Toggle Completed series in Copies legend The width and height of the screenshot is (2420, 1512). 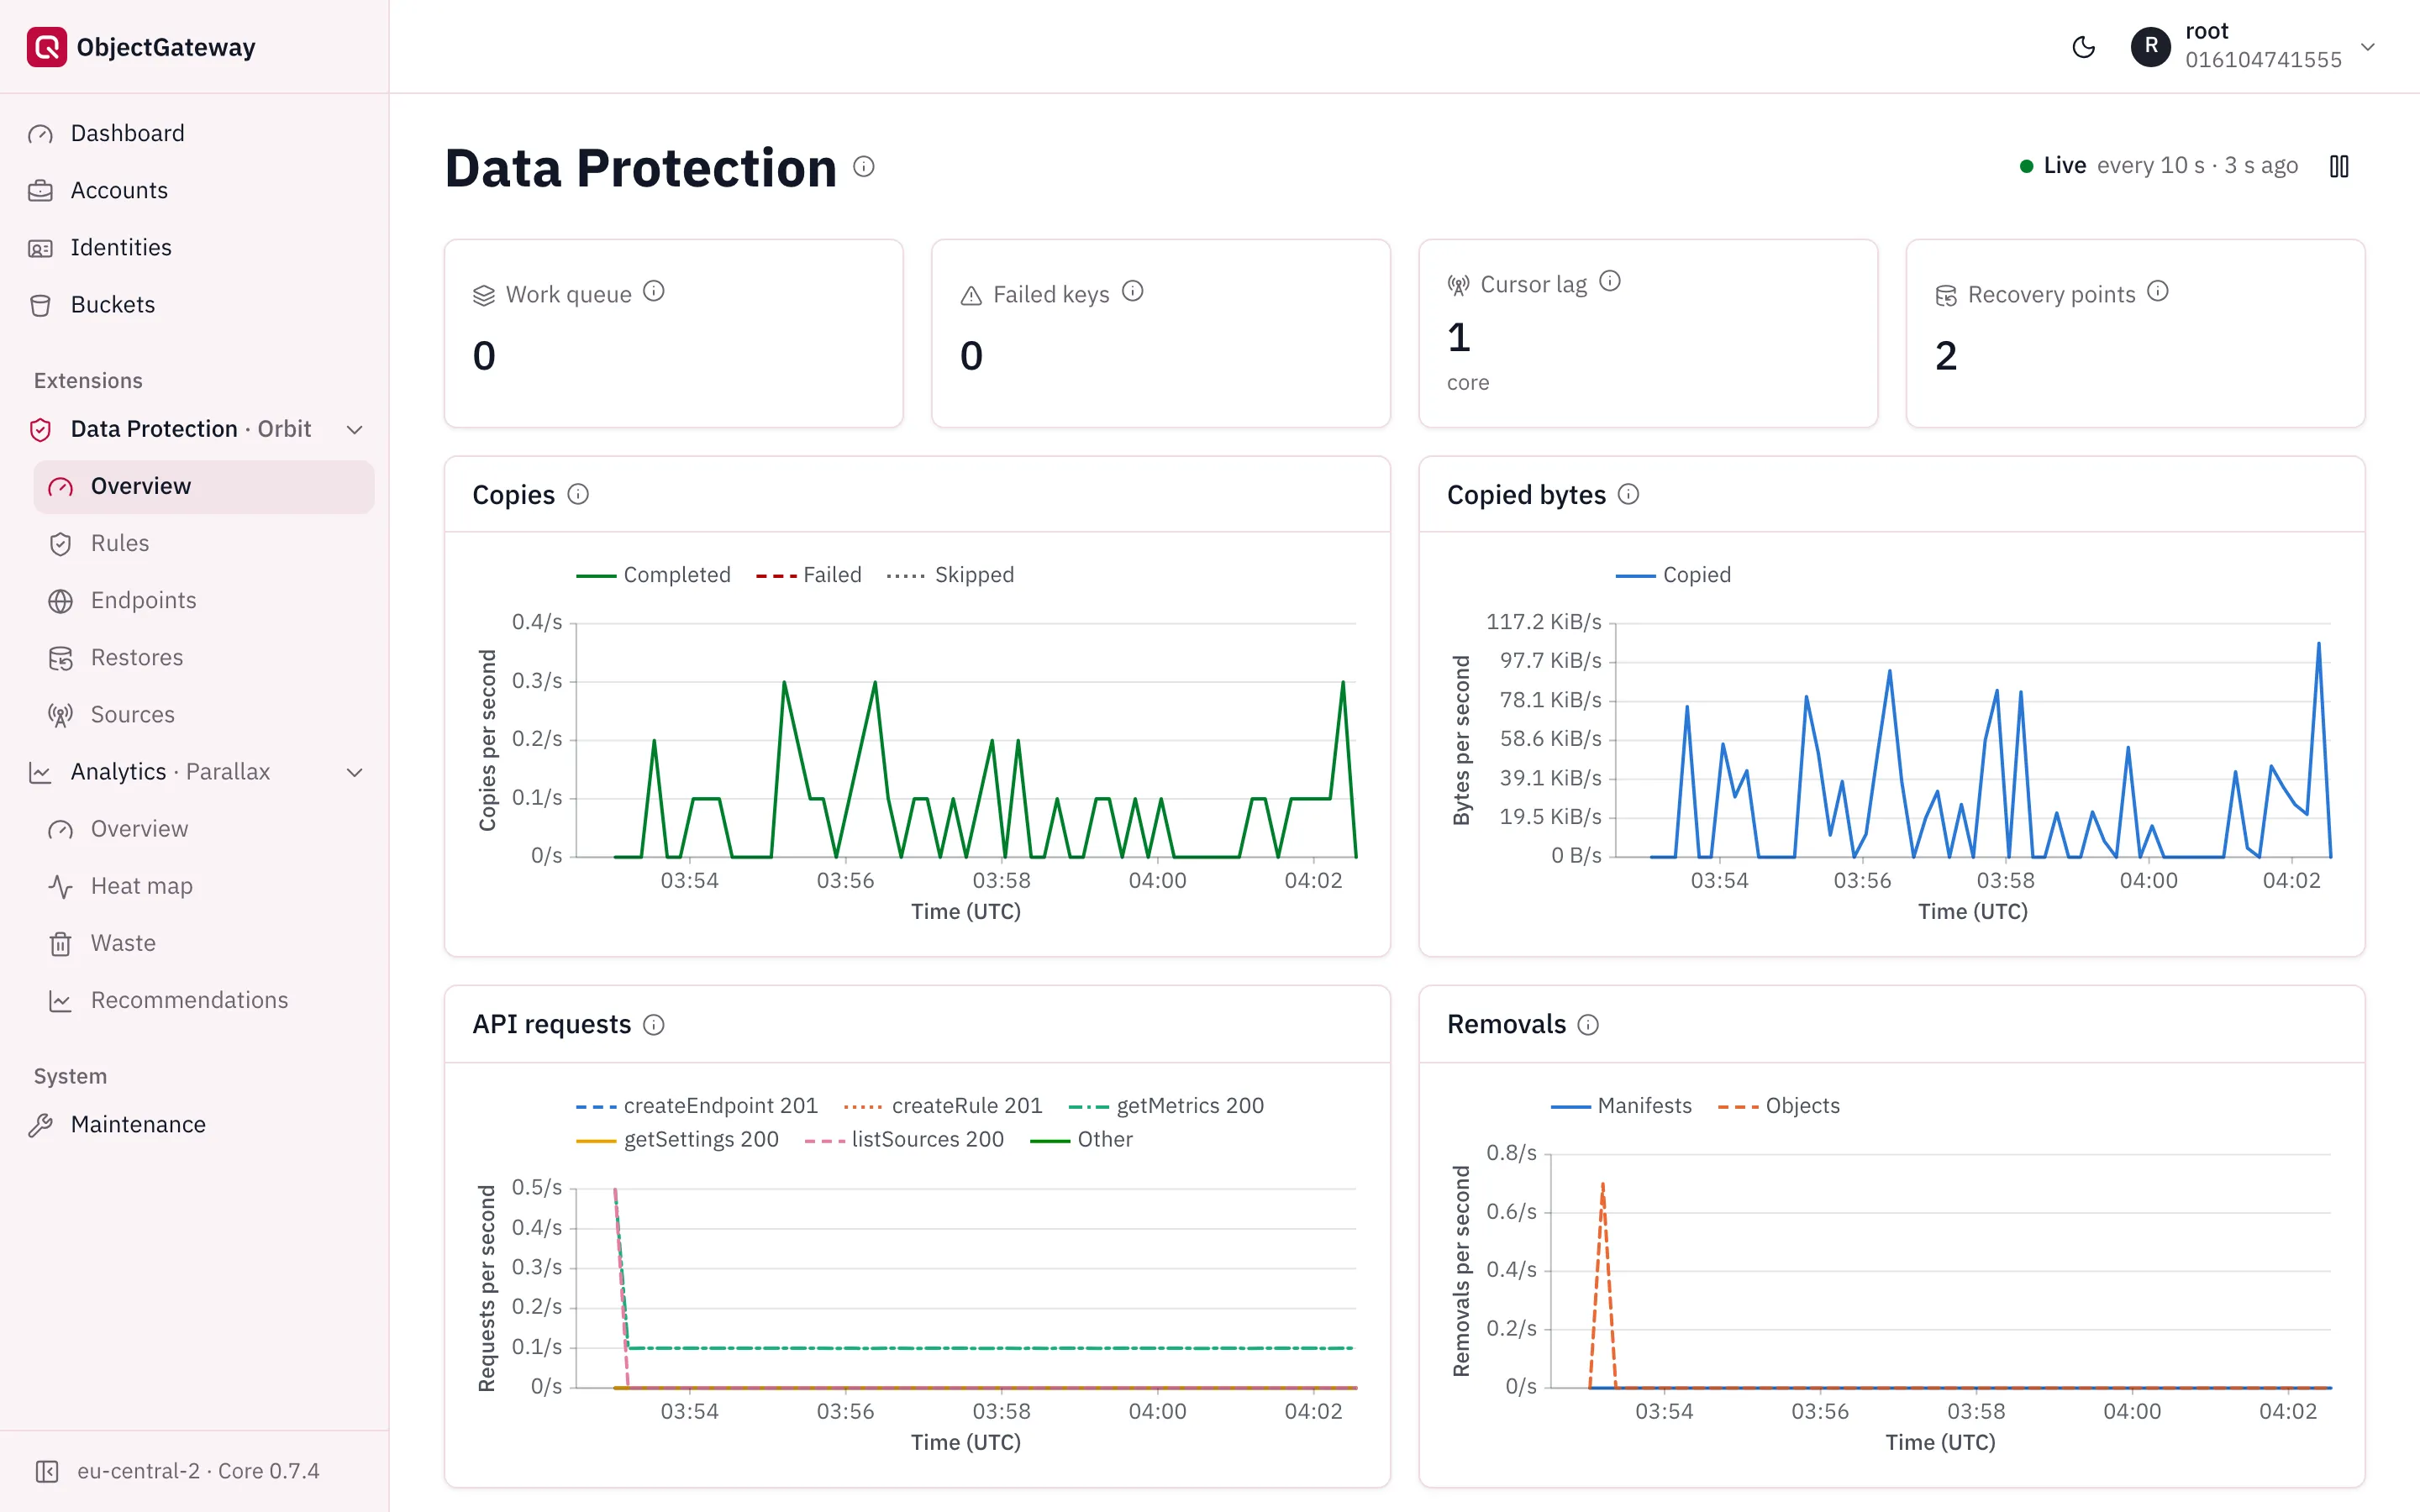click(x=653, y=575)
